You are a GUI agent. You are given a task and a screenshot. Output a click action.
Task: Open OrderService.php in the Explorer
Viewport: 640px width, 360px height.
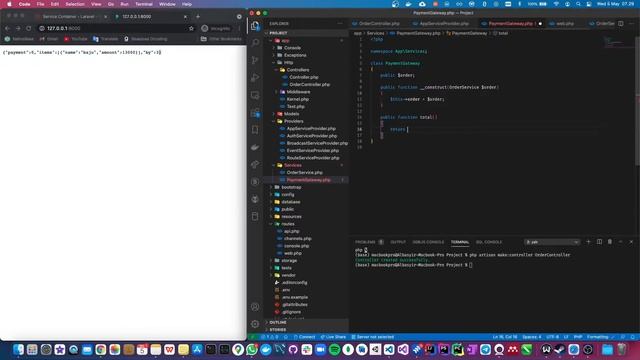[304, 172]
